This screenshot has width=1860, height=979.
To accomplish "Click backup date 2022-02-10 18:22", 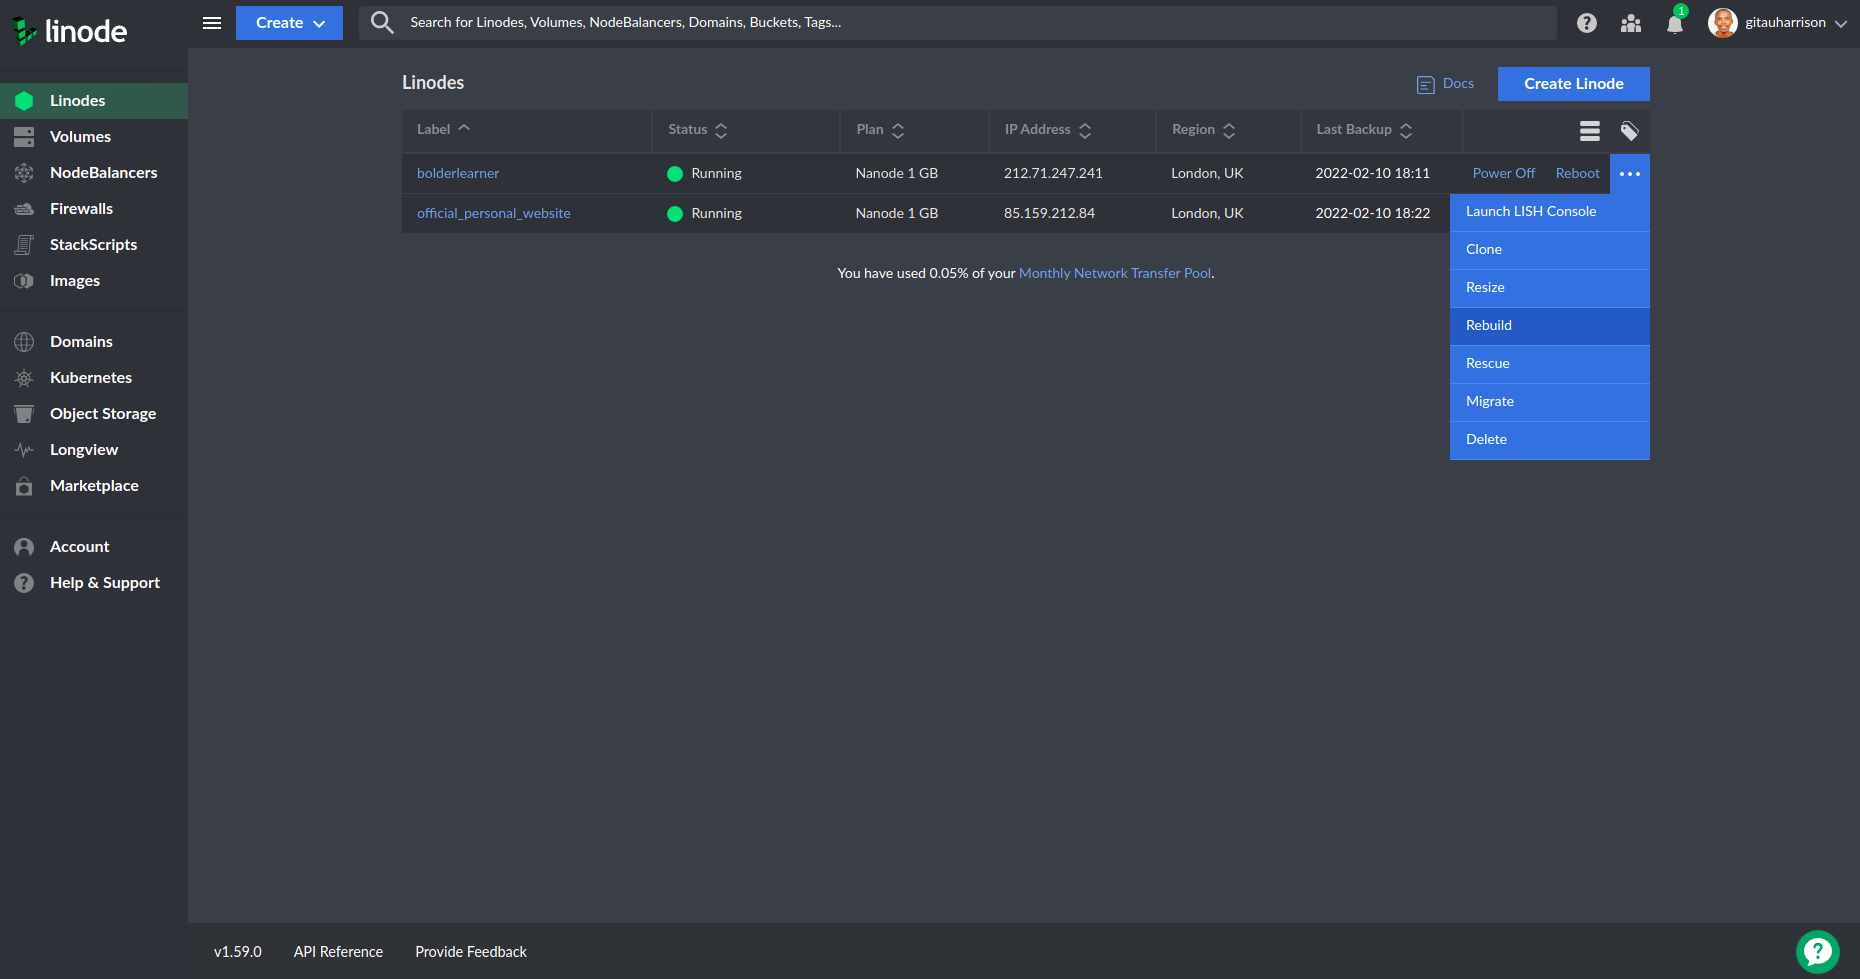I will pyautogui.click(x=1373, y=213).
